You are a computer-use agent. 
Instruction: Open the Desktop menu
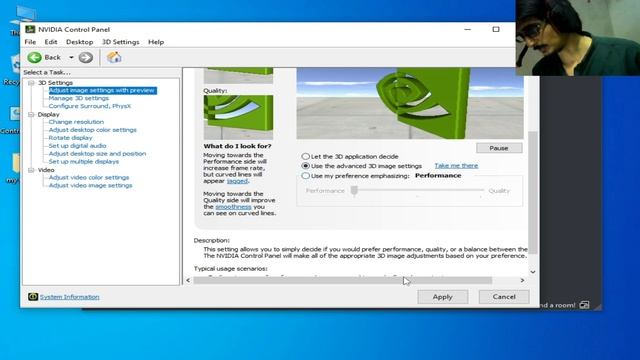(x=80, y=42)
